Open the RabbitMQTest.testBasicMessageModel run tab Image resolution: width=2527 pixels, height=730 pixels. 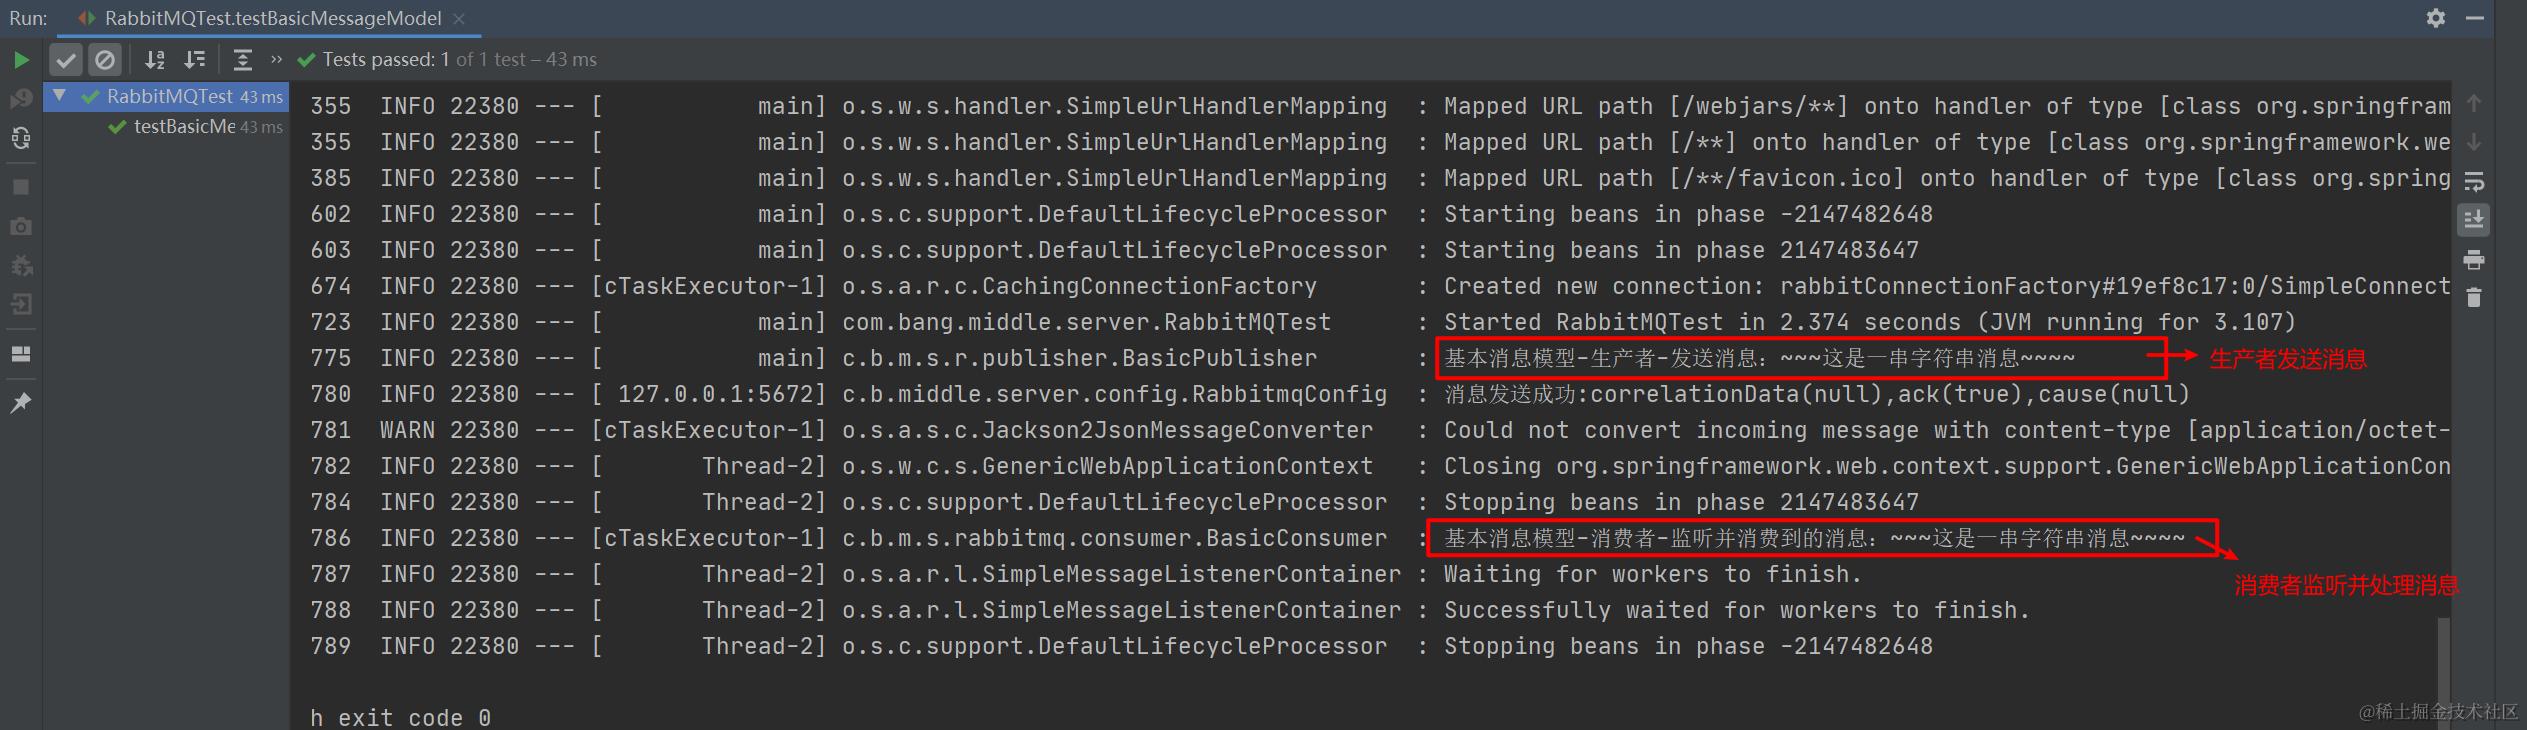(x=262, y=18)
